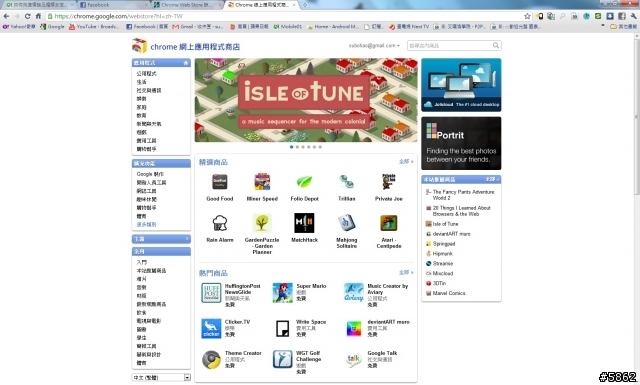Show all featured items via 全部 link
Screen dimensions: 640x385
tap(406, 162)
